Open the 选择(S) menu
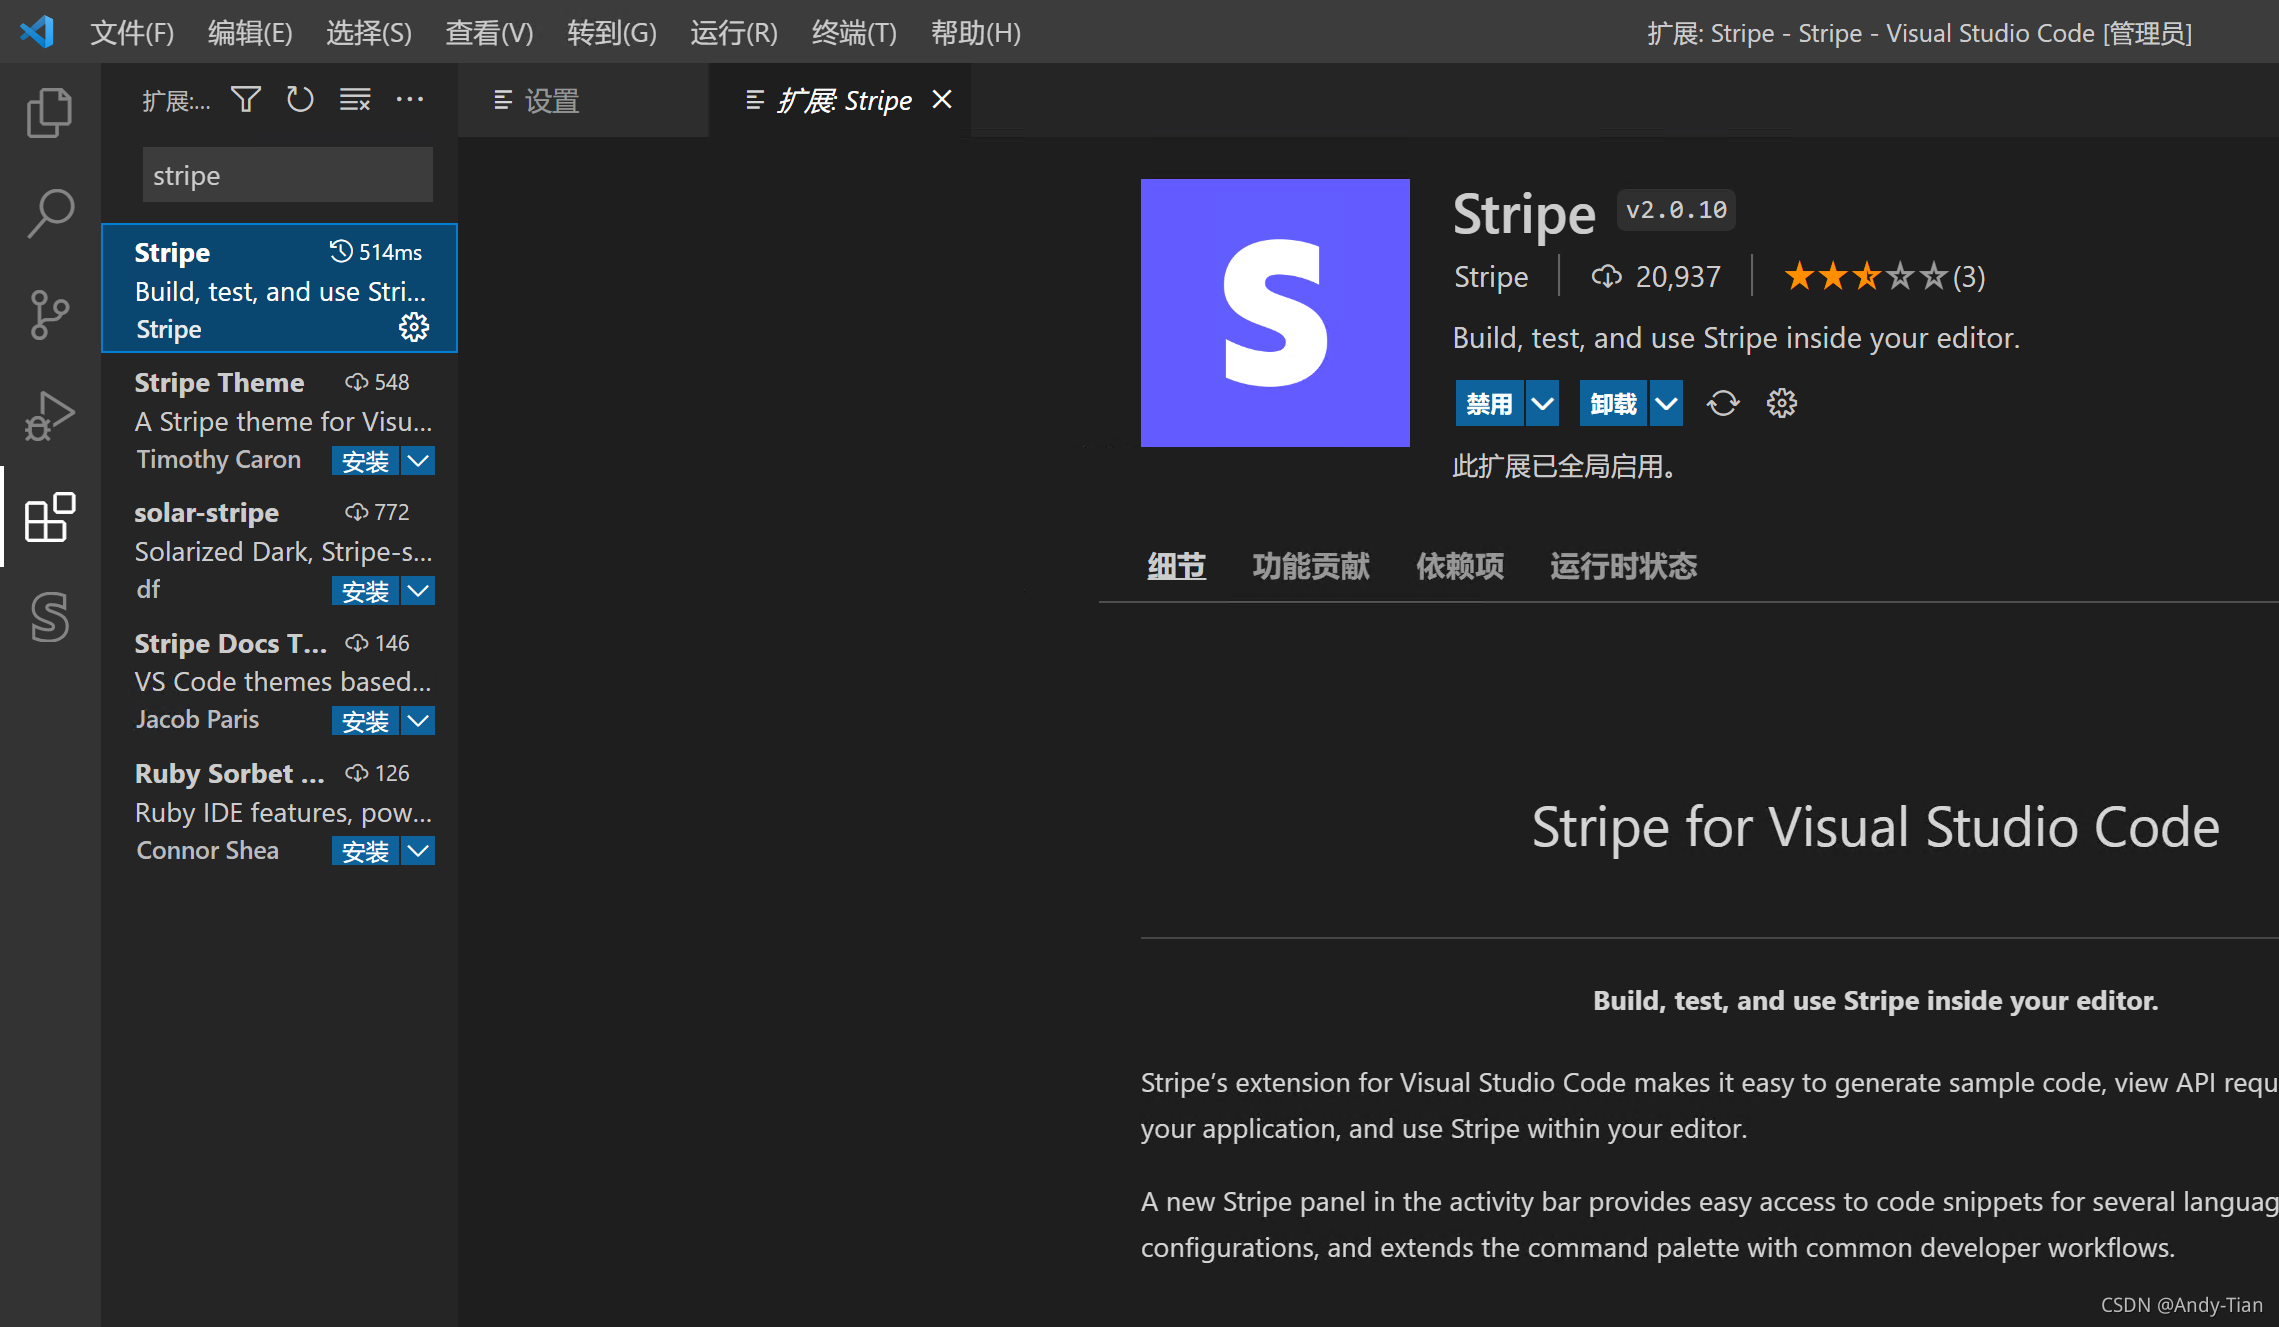2279x1327 pixels. (x=369, y=33)
